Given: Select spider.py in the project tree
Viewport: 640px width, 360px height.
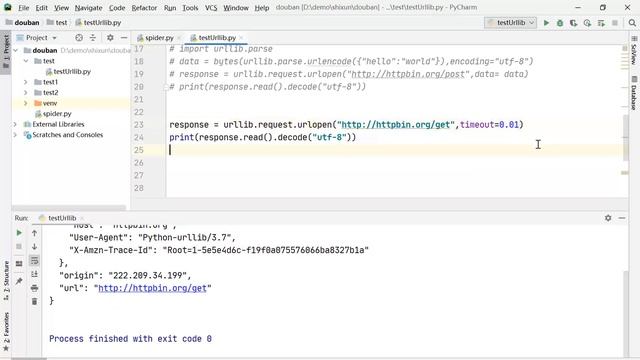Looking at the screenshot, I should pyautogui.click(x=53, y=114).
